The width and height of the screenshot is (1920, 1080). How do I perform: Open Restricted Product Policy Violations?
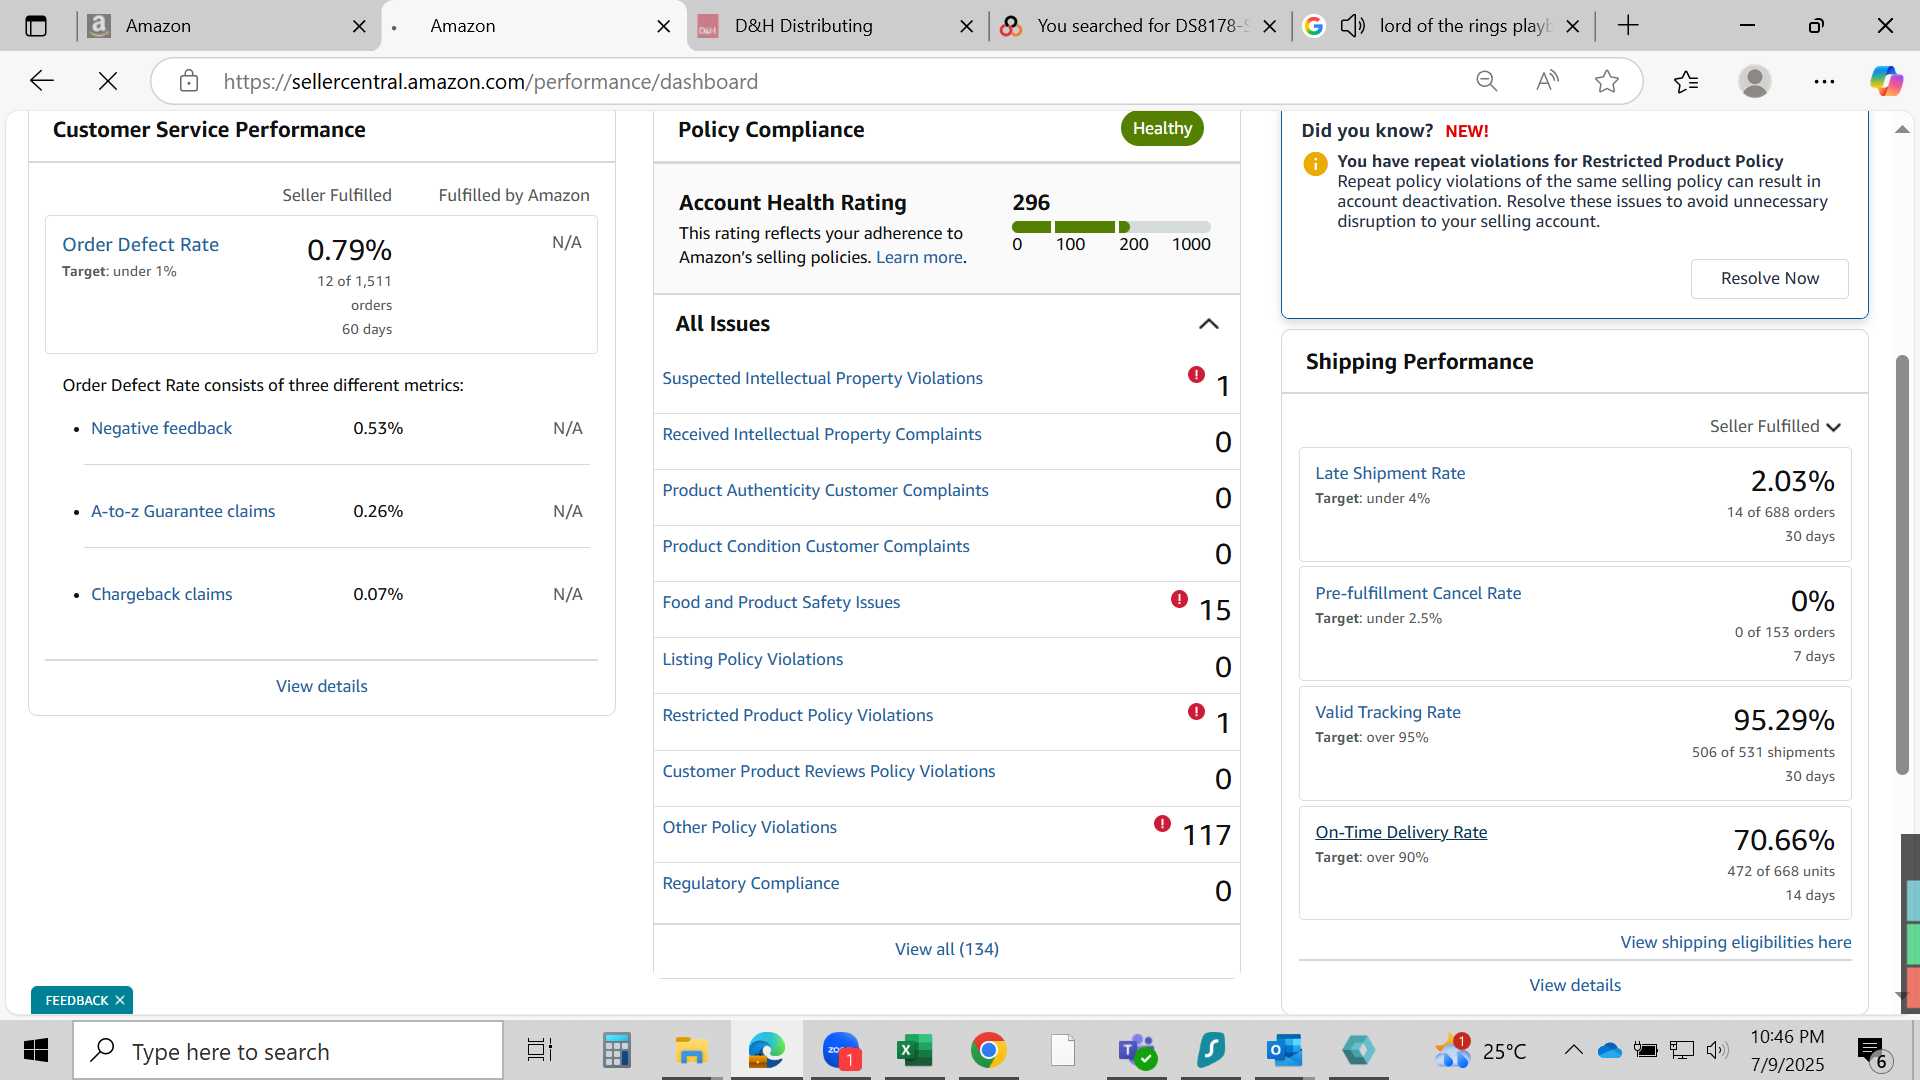point(797,715)
